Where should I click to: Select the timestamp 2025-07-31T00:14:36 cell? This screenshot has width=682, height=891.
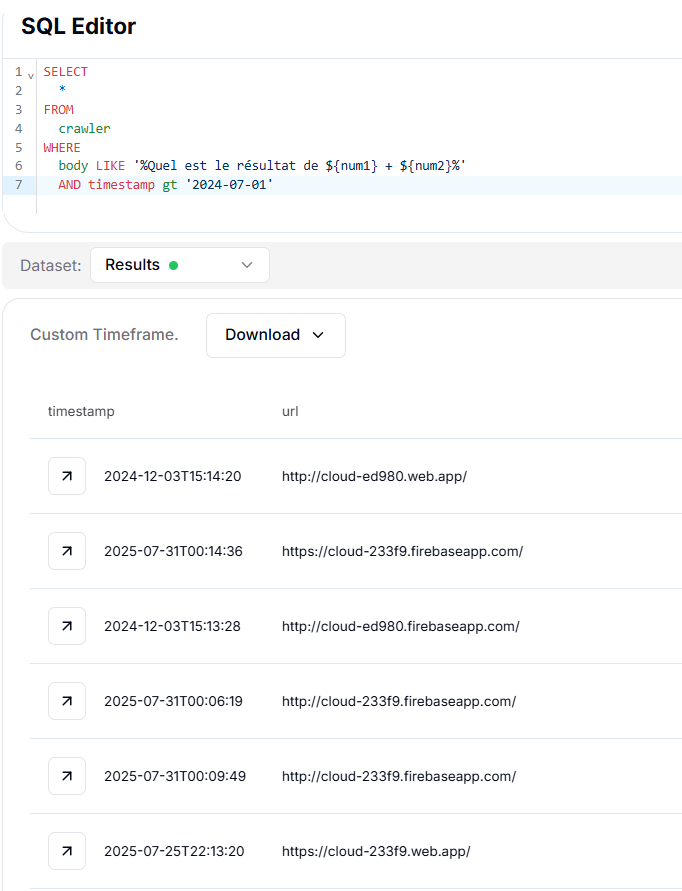173,551
